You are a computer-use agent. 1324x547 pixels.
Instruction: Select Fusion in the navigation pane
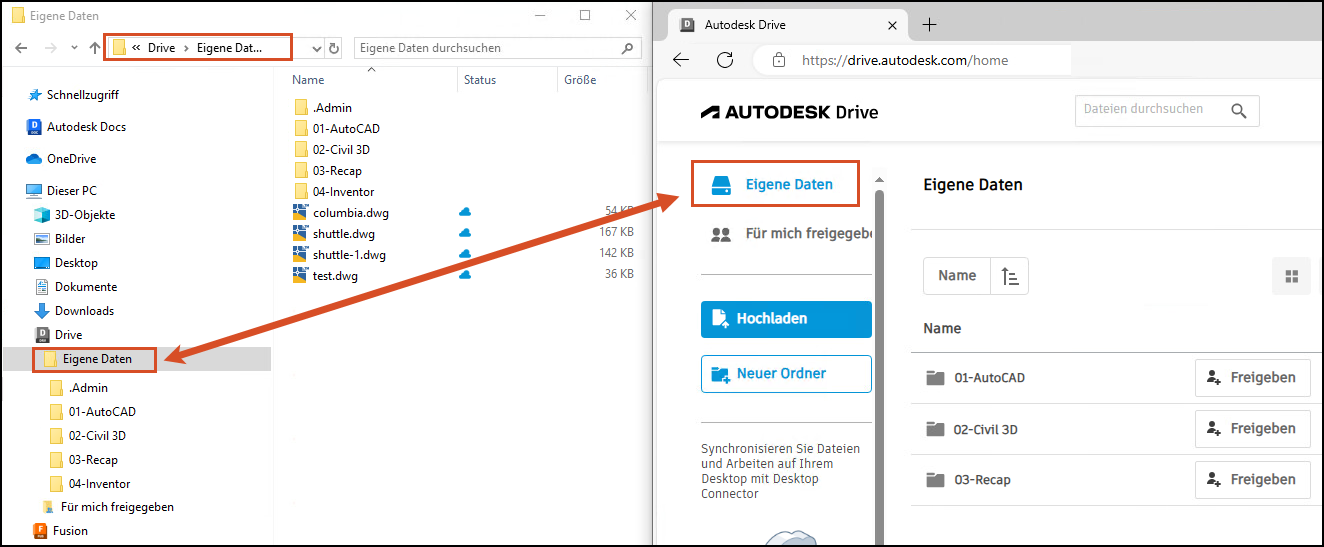(x=61, y=531)
